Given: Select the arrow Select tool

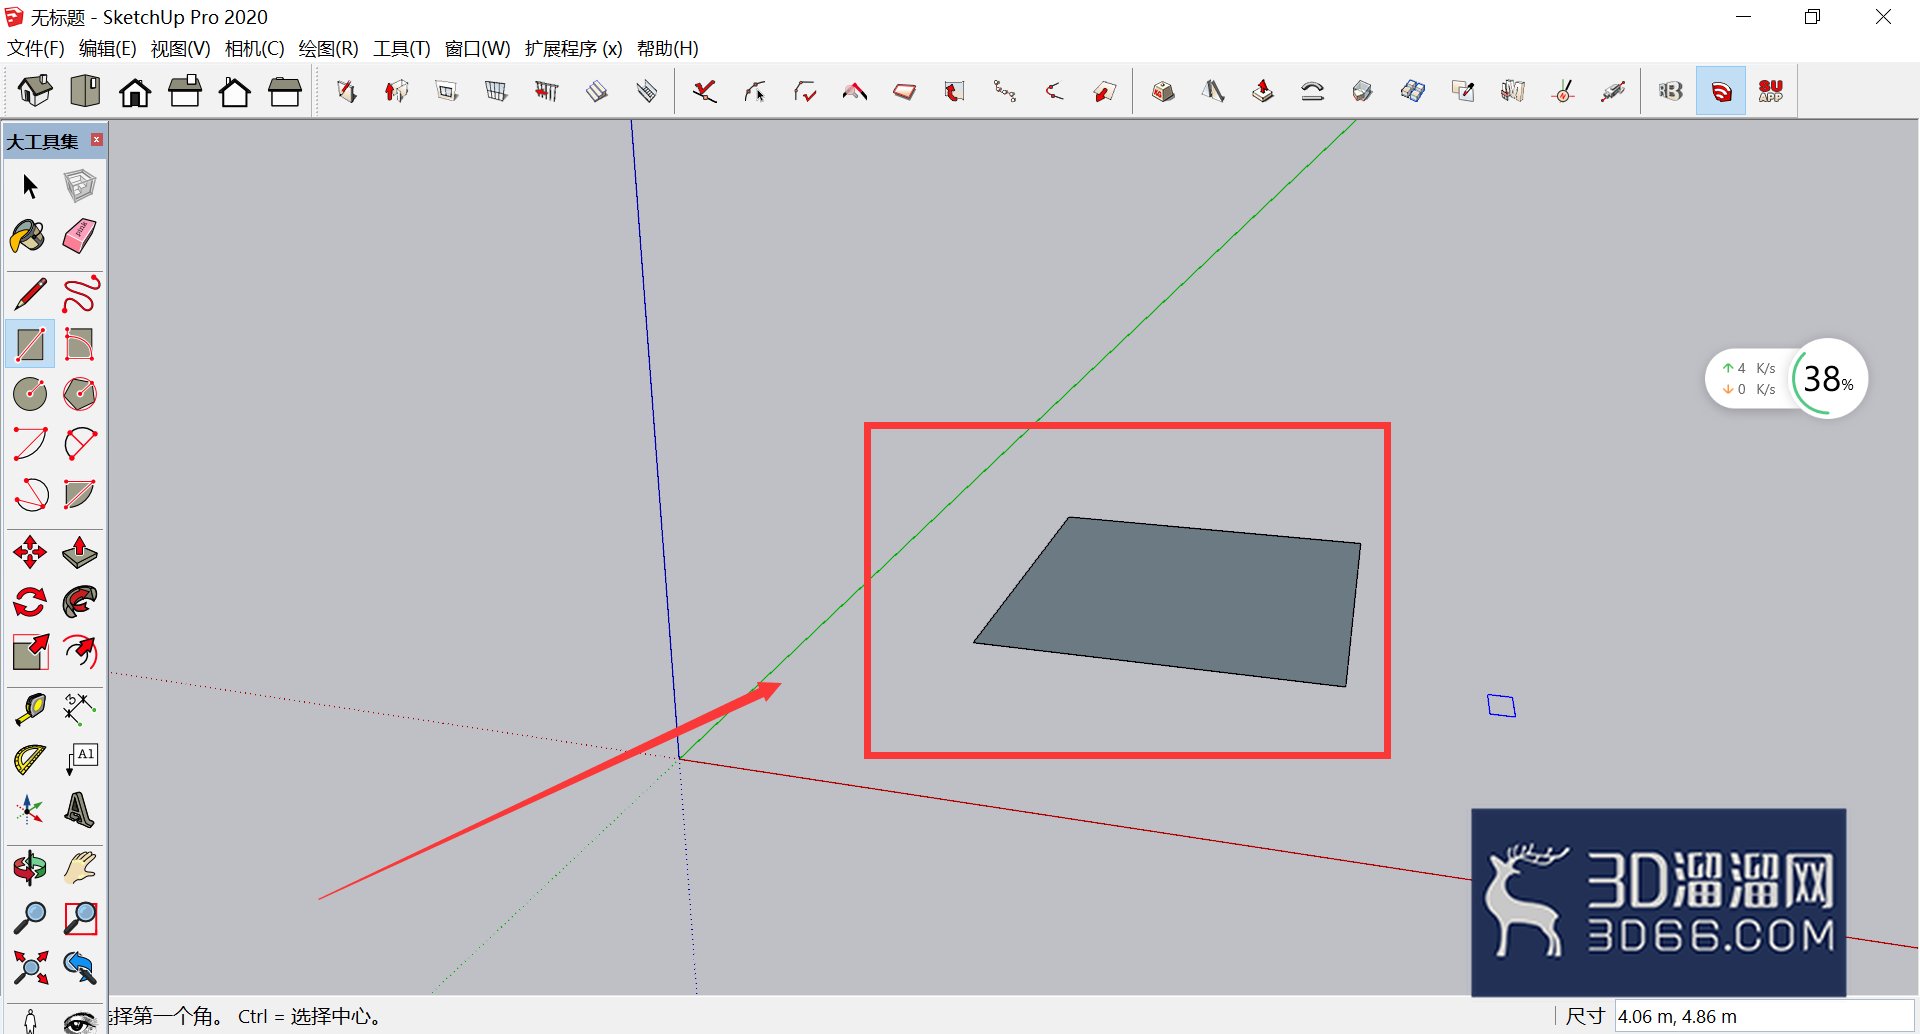Looking at the screenshot, I should [x=30, y=187].
